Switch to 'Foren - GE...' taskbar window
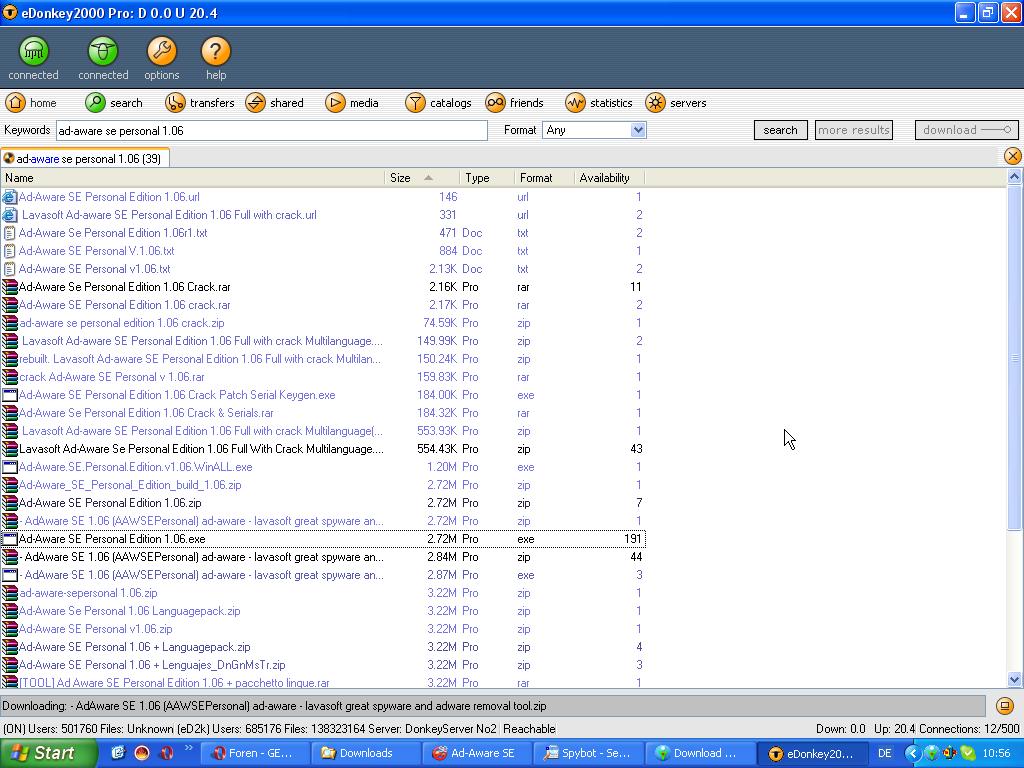Image resolution: width=1024 pixels, height=768 pixels. click(x=253, y=753)
